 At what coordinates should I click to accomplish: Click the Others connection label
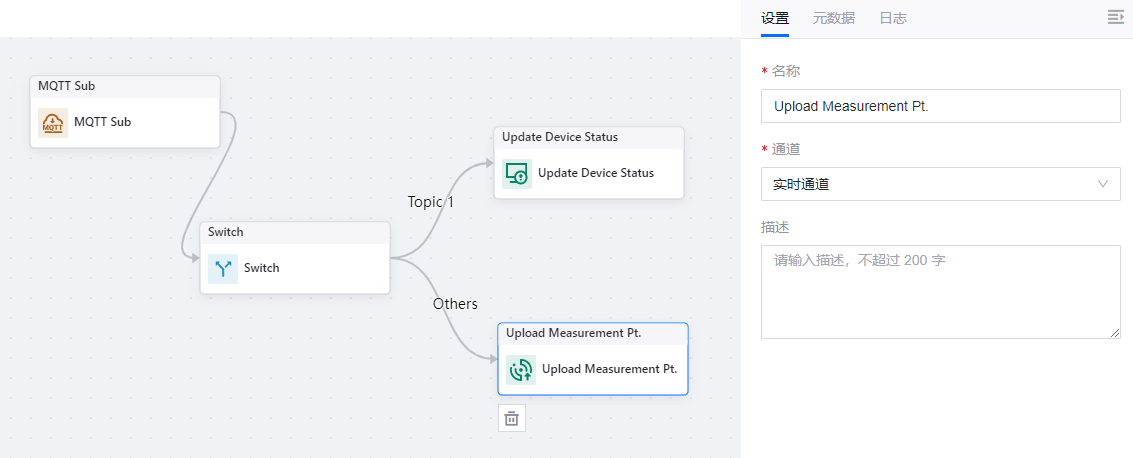coord(455,304)
